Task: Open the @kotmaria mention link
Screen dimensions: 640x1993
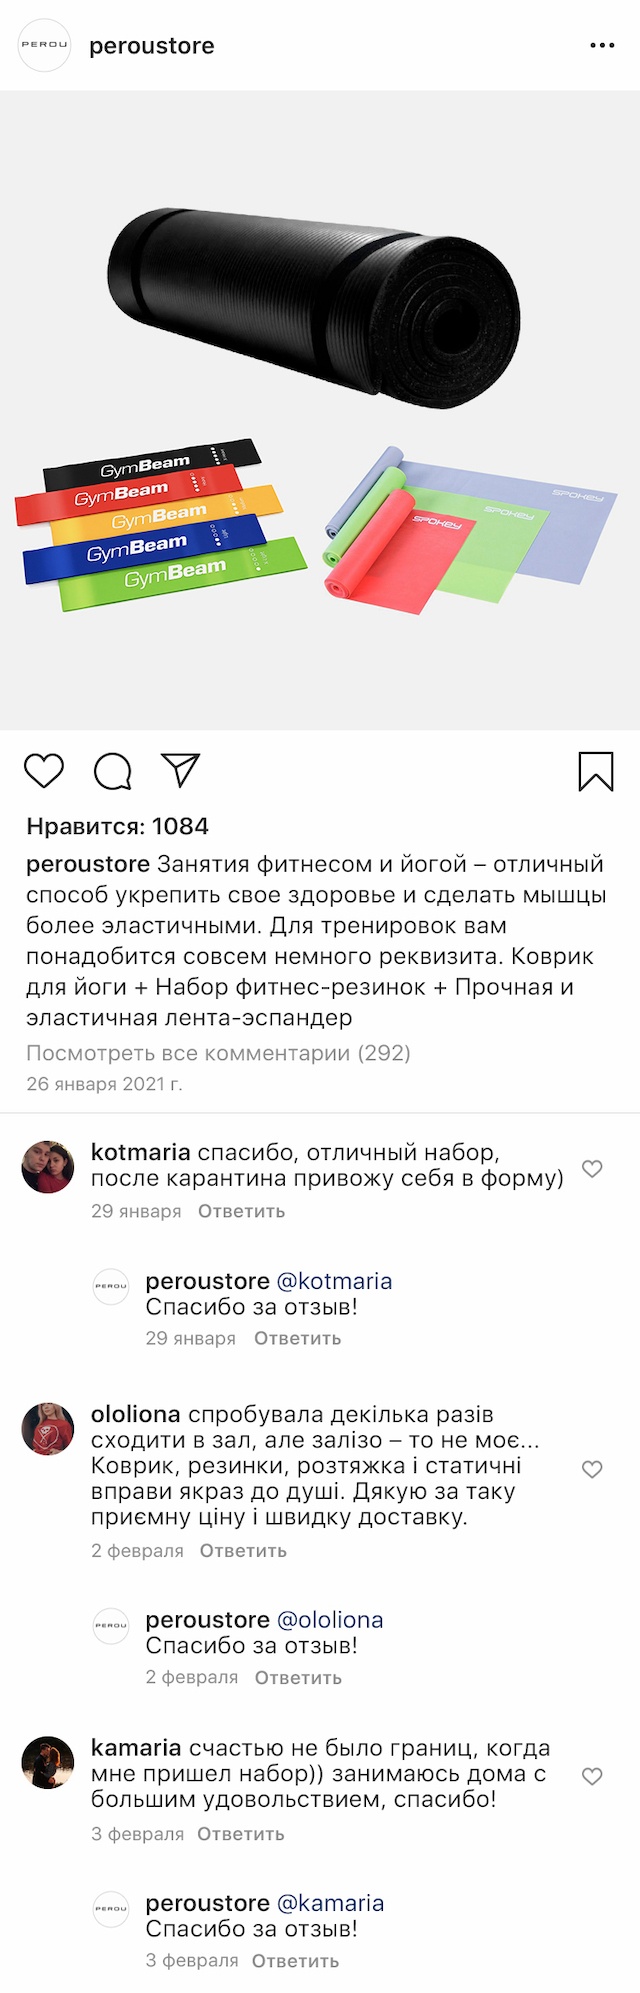Action: [334, 1281]
